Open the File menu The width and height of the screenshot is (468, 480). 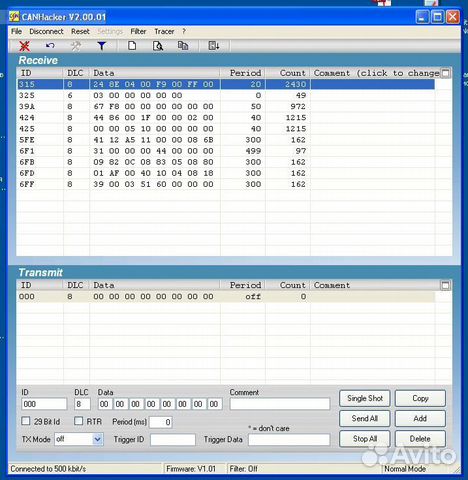16,31
